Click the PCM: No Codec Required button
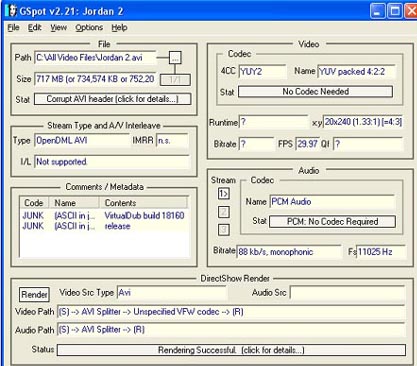The height and width of the screenshot is (366, 417). (332, 222)
